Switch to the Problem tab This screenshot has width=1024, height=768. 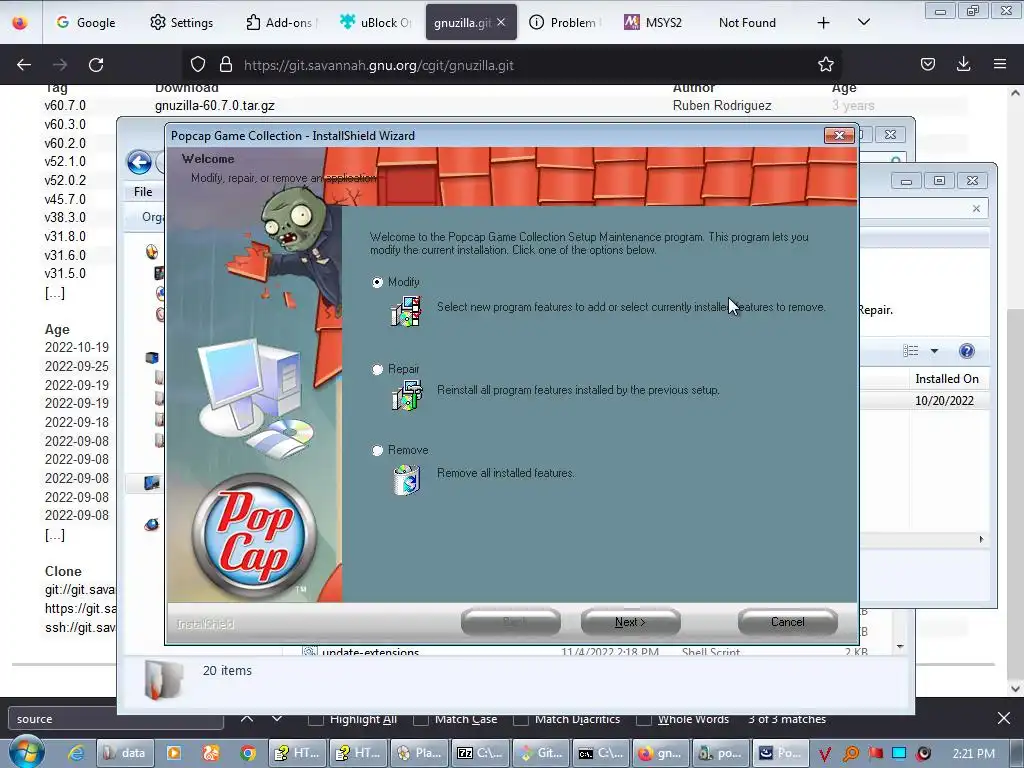564,22
